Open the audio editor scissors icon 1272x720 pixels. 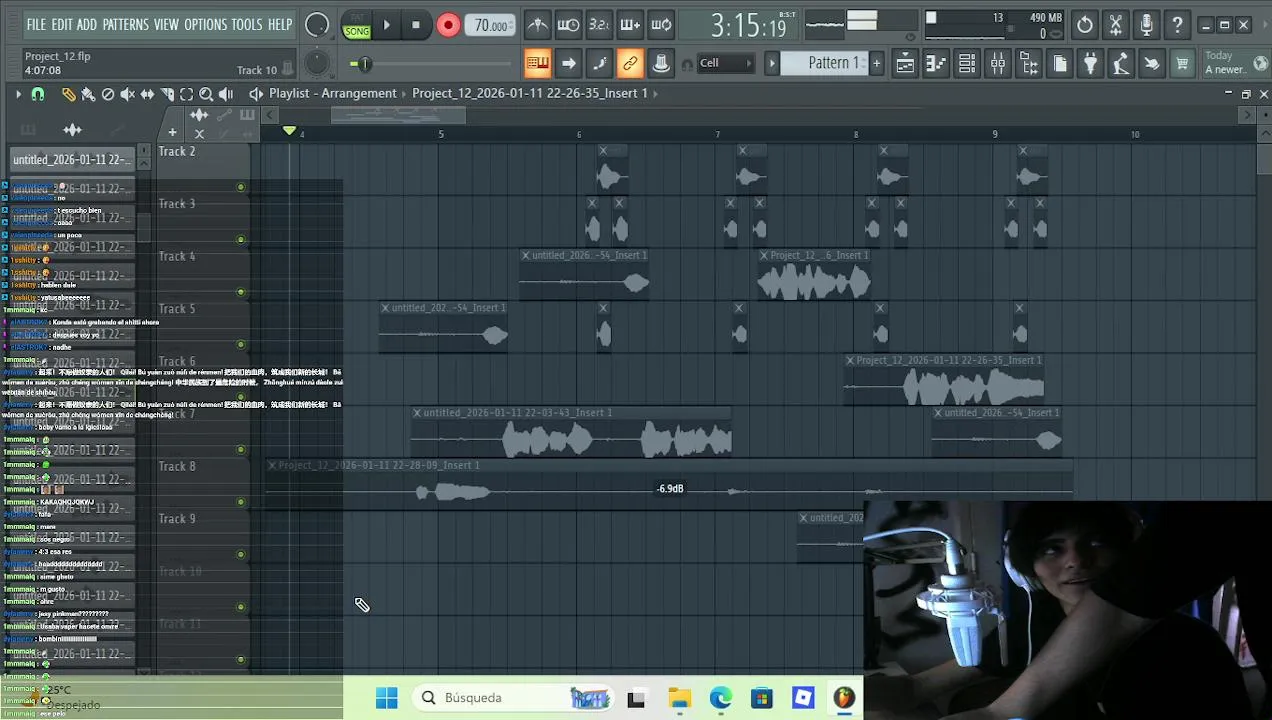coord(1116,25)
